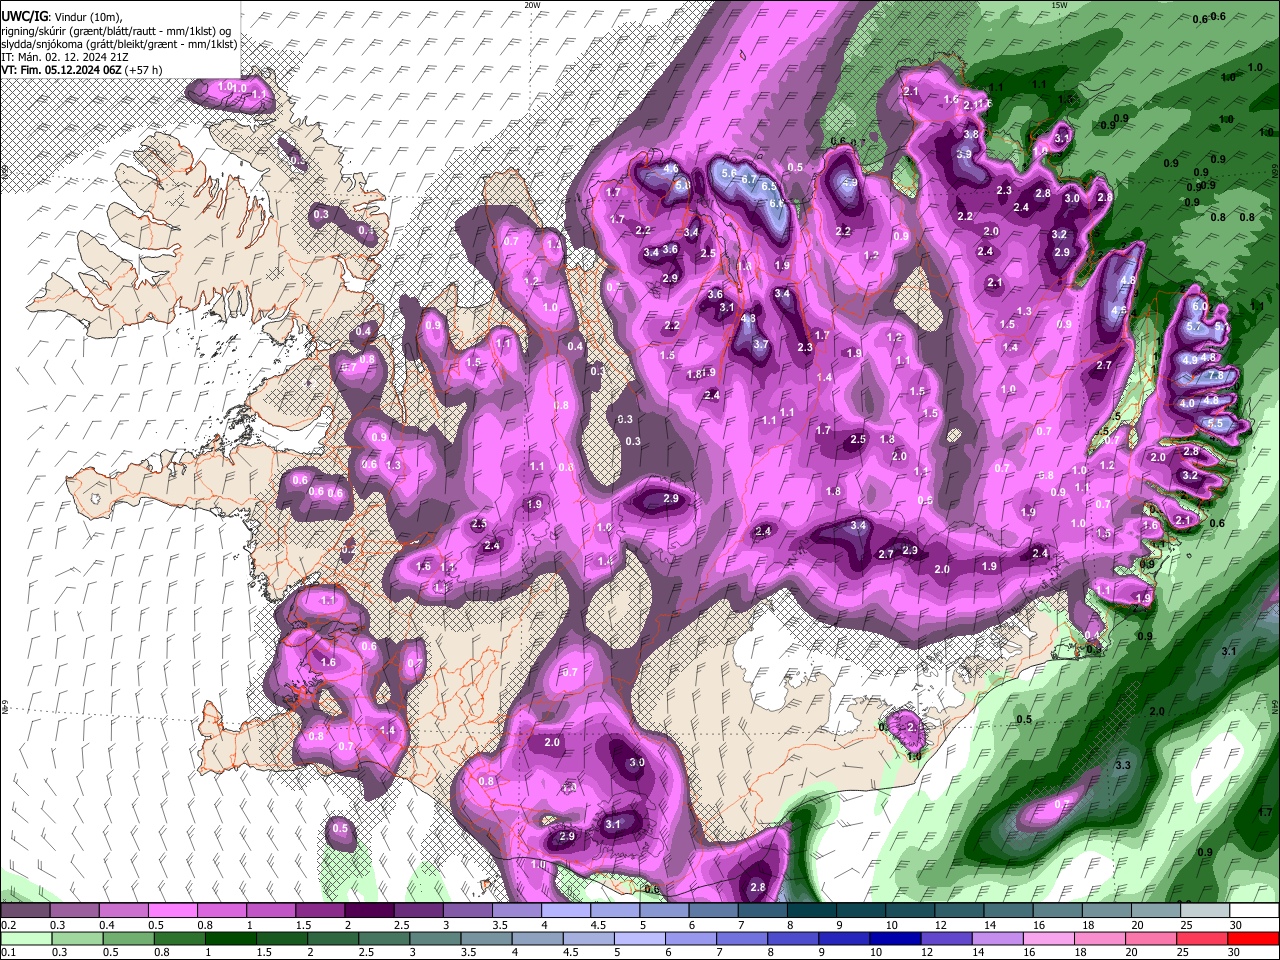Image resolution: width=1280 pixels, height=960 pixels.
Task: Click the UWC/IG Vindur (10m) title text
Action: pos(61,16)
